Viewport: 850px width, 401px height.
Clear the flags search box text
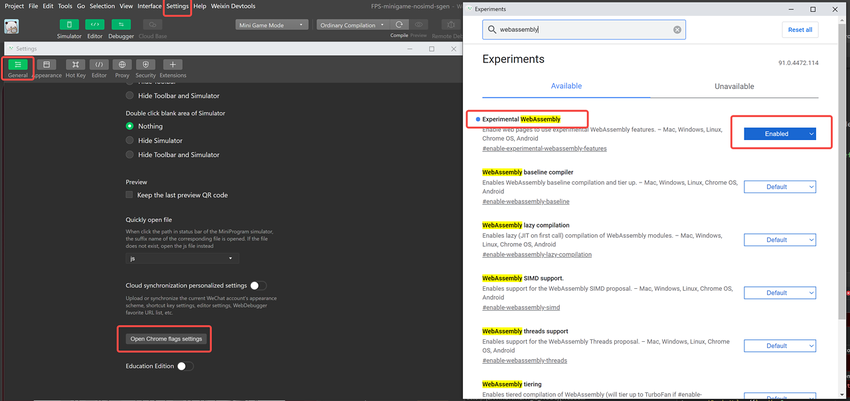point(677,30)
